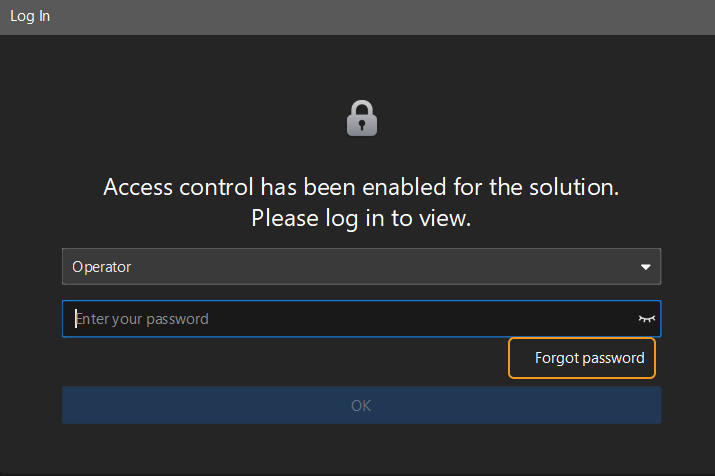Click the dark title bar labeled Log In

[x=357, y=17]
